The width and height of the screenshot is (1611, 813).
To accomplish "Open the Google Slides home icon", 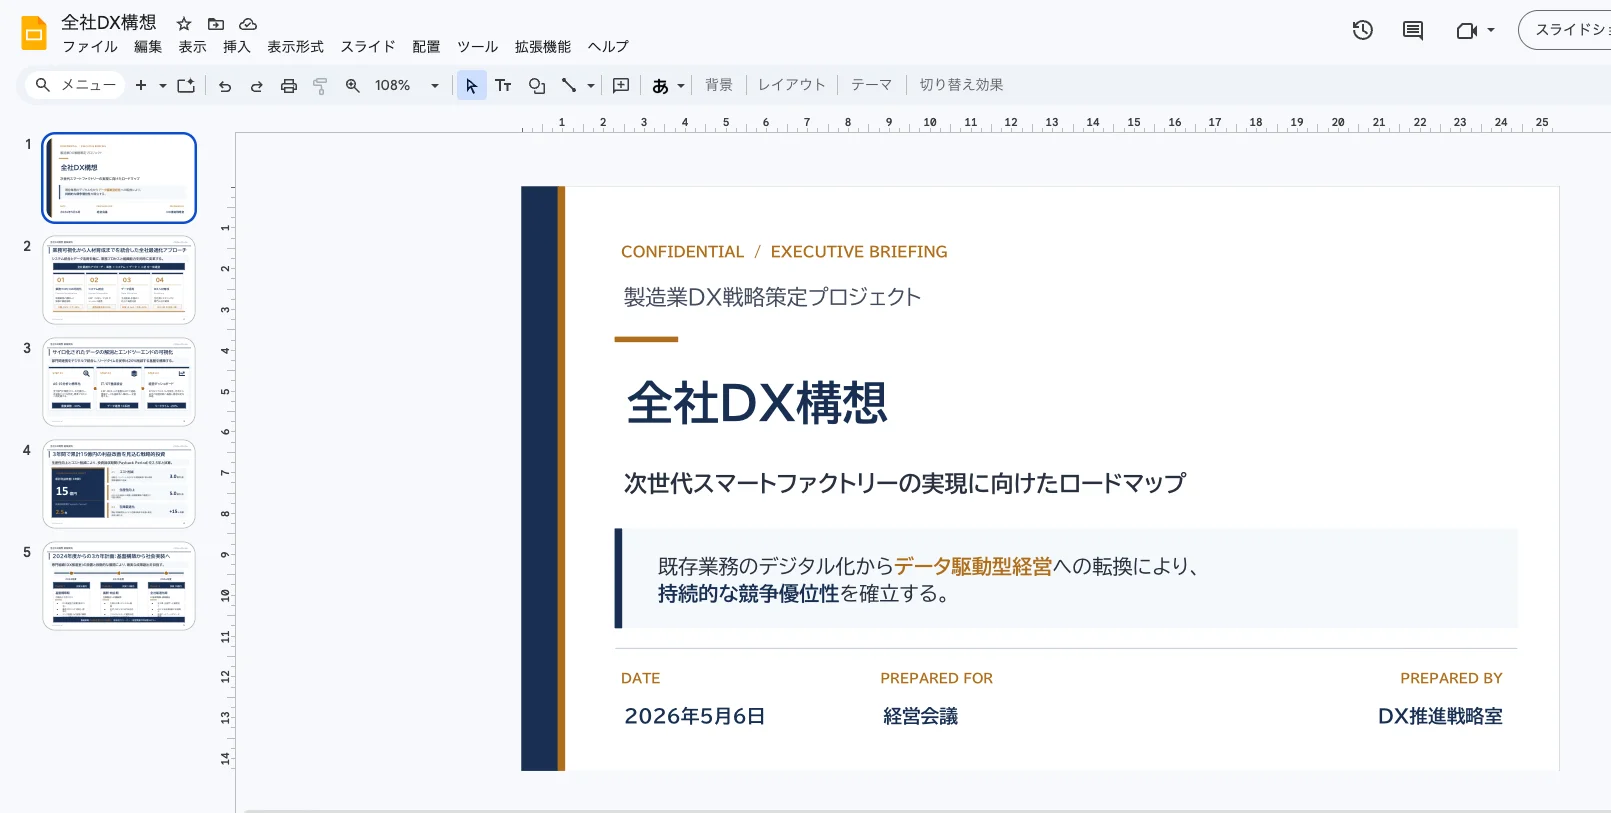I will point(34,33).
